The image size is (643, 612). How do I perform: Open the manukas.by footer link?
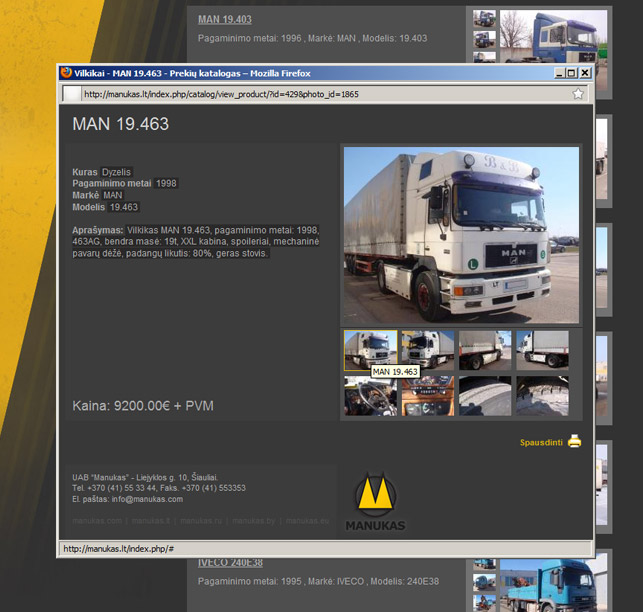click(254, 521)
